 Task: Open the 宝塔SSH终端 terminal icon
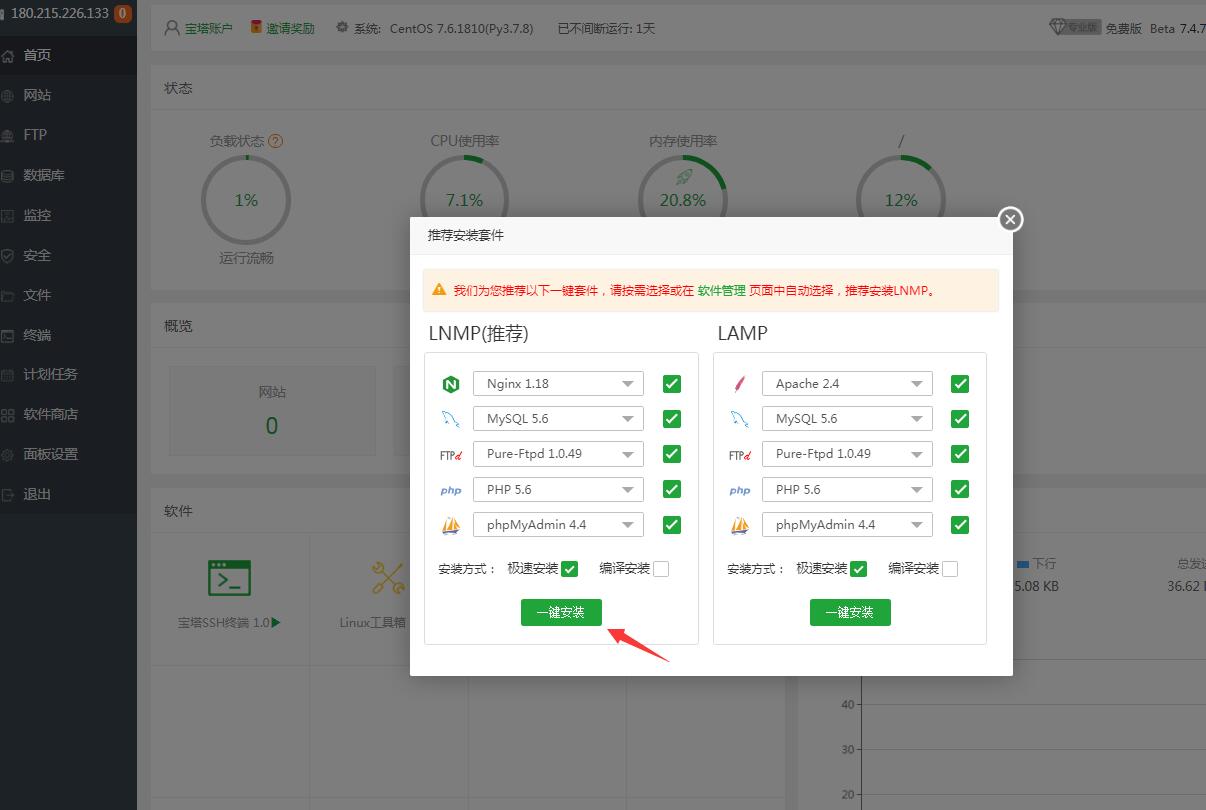click(229, 578)
